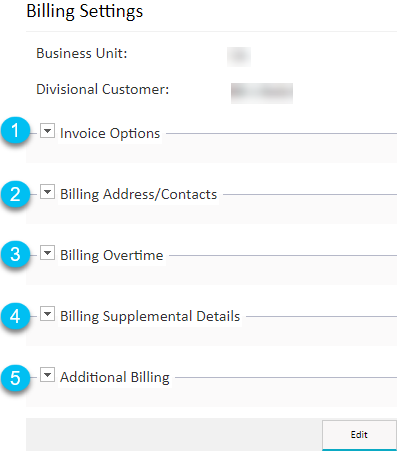Expand the Billing Supplemental Details arrow

47,314
